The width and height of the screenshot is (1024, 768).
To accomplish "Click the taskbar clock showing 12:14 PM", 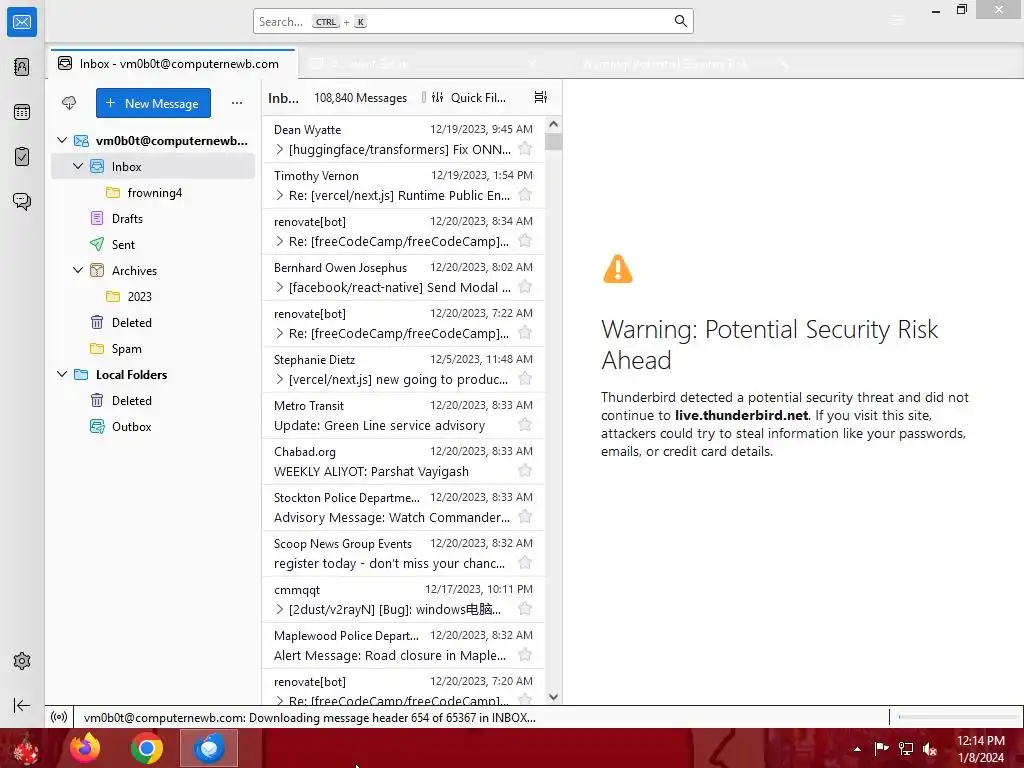I will (980, 749).
